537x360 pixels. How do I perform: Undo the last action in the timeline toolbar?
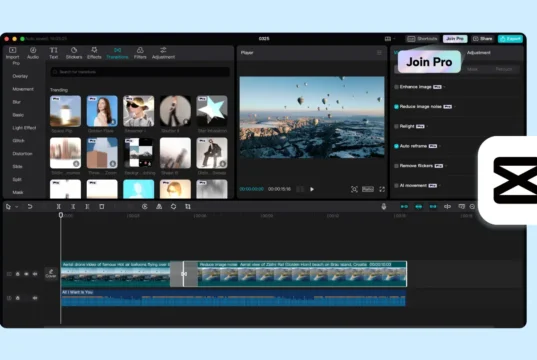(x=30, y=207)
